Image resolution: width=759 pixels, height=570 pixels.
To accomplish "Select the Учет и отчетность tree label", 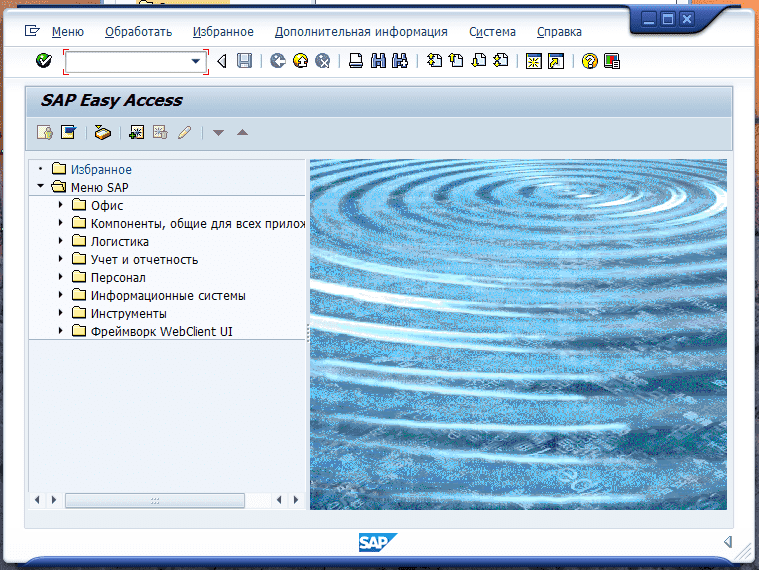I will click(144, 260).
